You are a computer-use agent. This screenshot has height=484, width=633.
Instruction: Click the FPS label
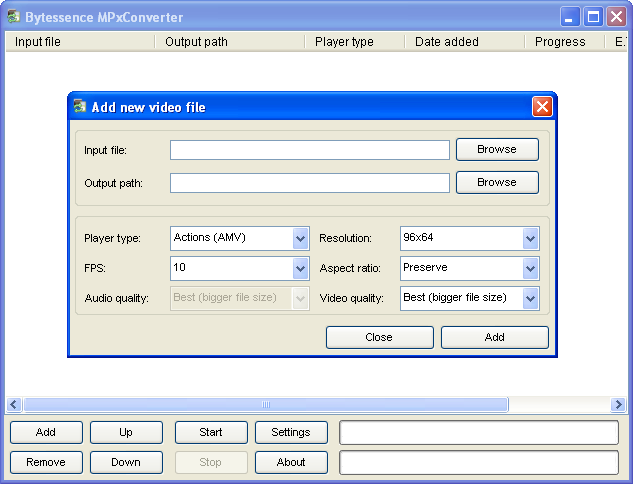pyautogui.click(x=95, y=268)
